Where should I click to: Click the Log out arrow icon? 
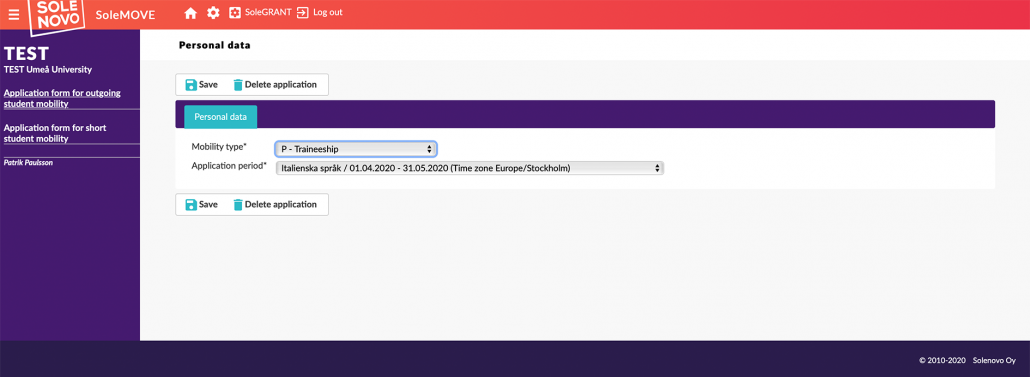(x=303, y=12)
